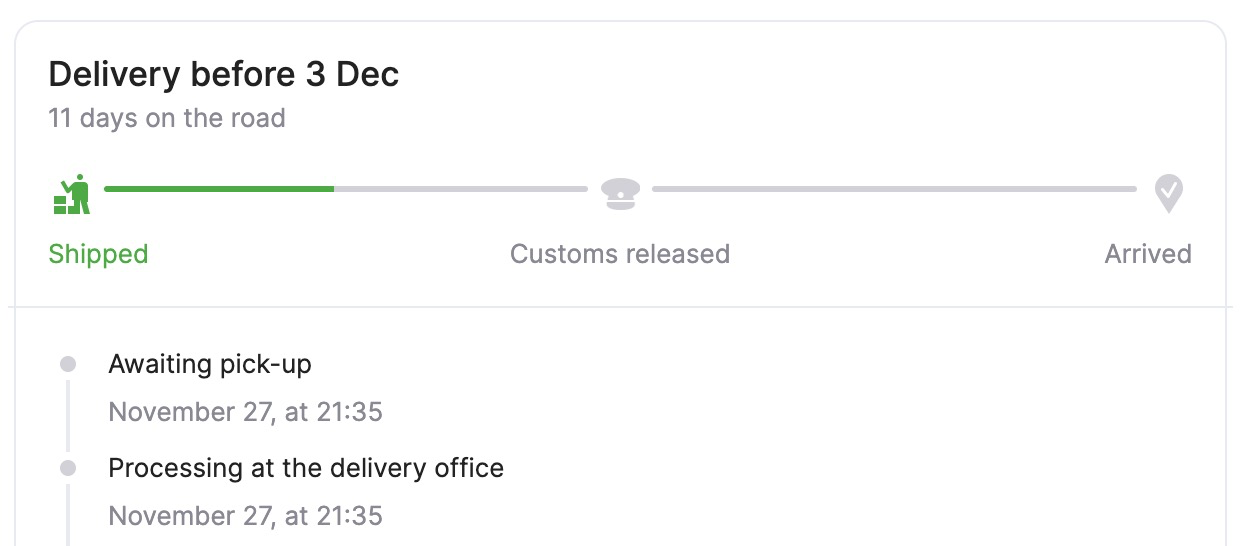This screenshot has width=1252, height=546.
Task: Click the vertical line below the Processing dot
Action: click(68, 515)
